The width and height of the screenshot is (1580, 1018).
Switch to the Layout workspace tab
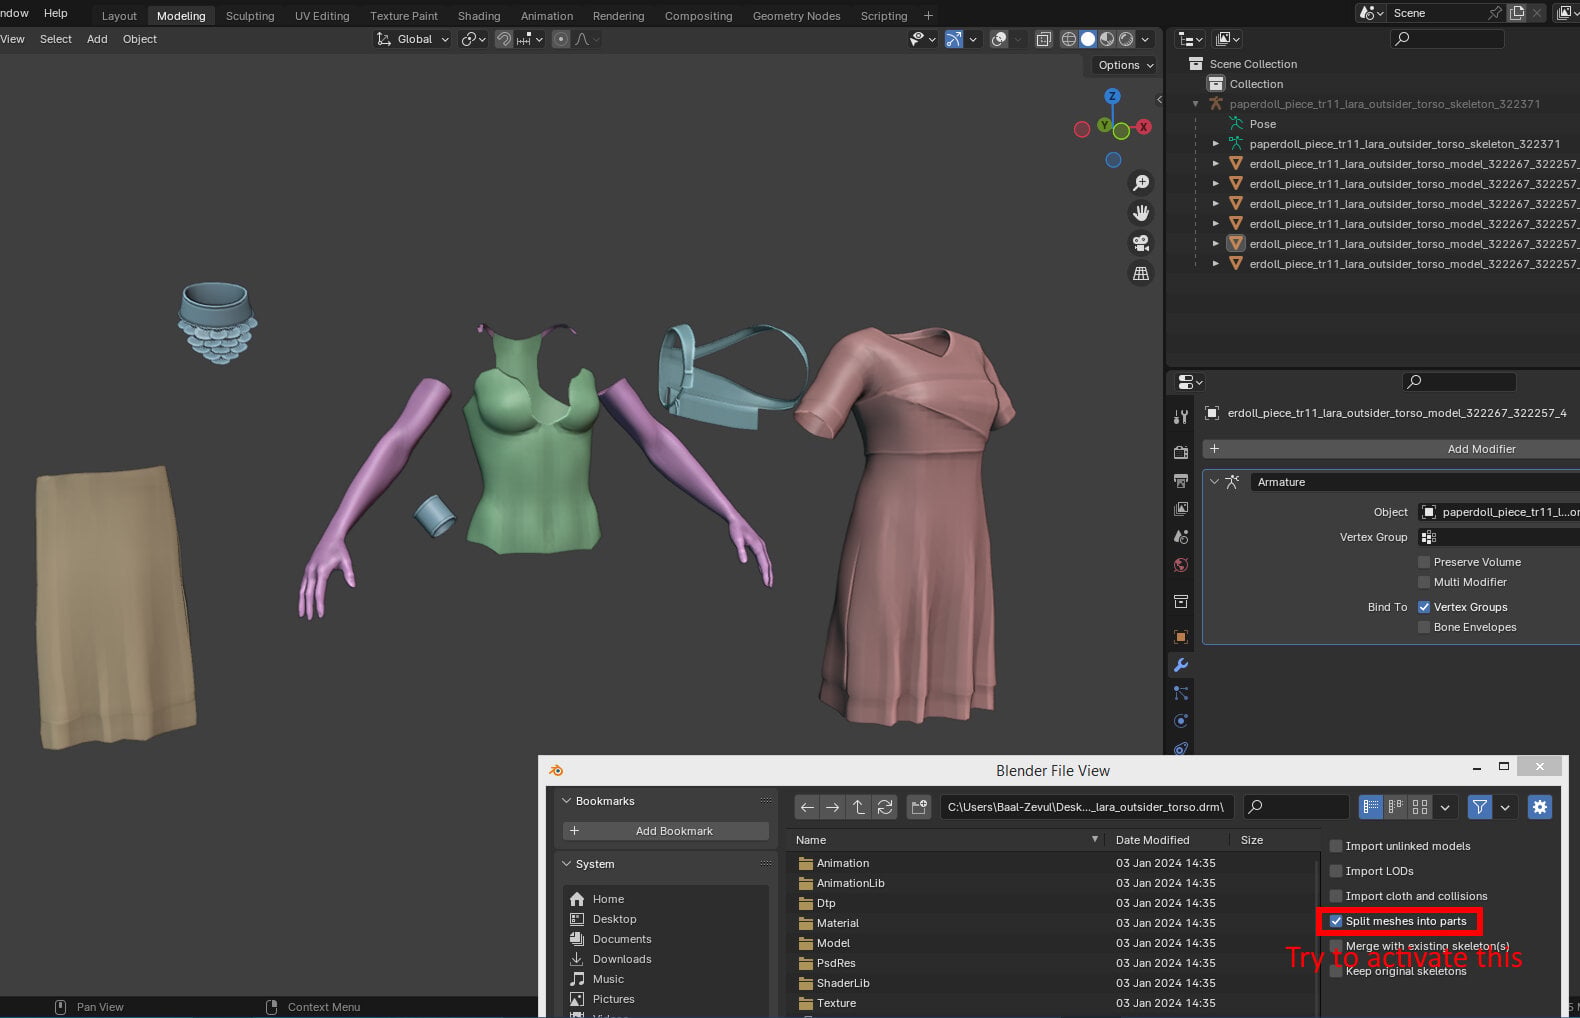pos(119,16)
